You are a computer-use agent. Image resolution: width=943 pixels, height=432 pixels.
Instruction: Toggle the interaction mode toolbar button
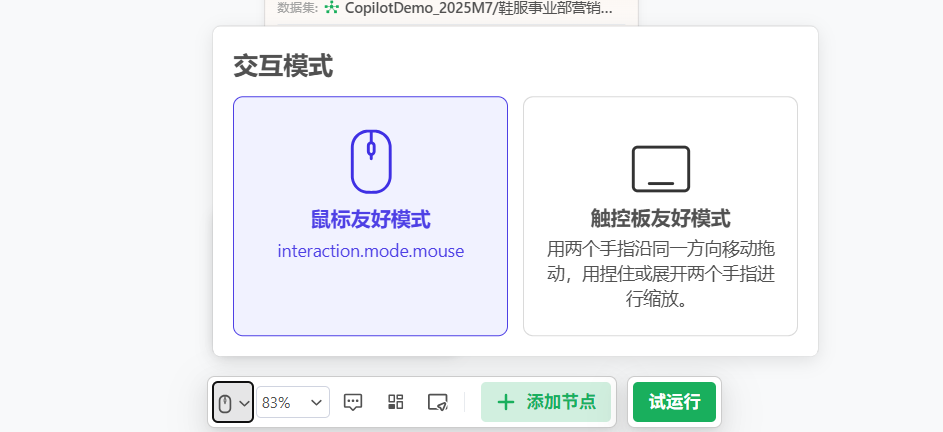233,402
